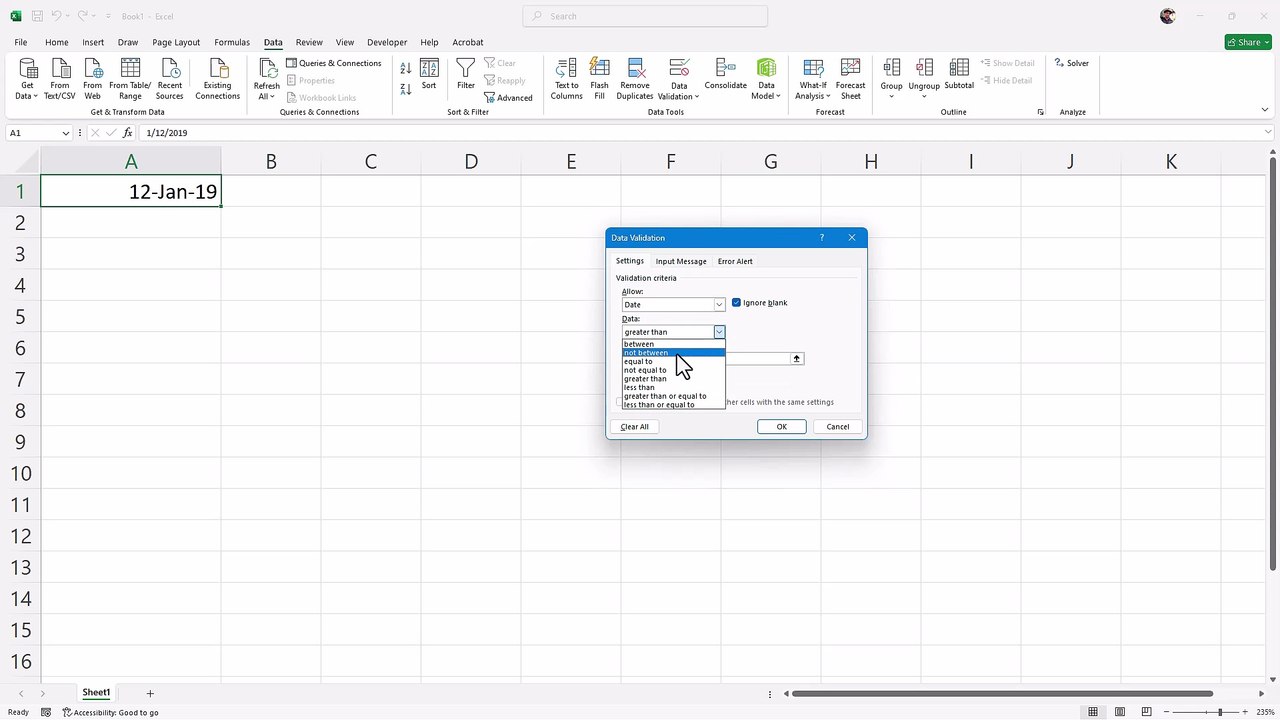Viewport: 1280px width, 720px height.
Task: Import From Table/Range
Action: tap(130, 79)
